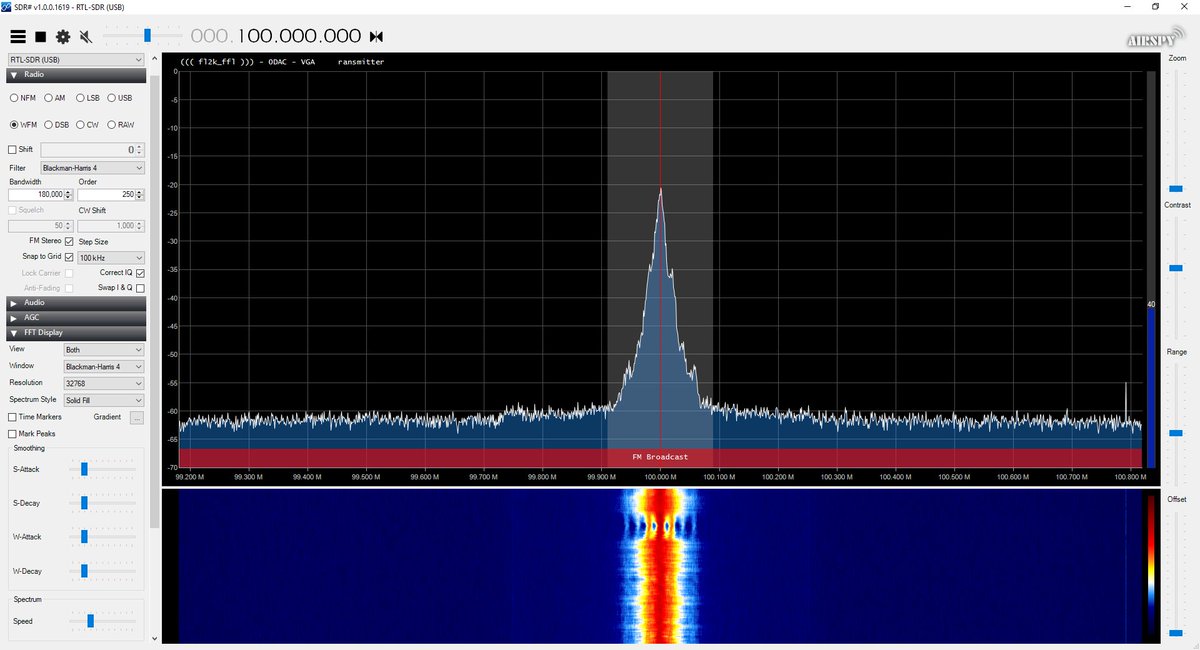
Task: Expand the AGC panel
Action: point(76,317)
